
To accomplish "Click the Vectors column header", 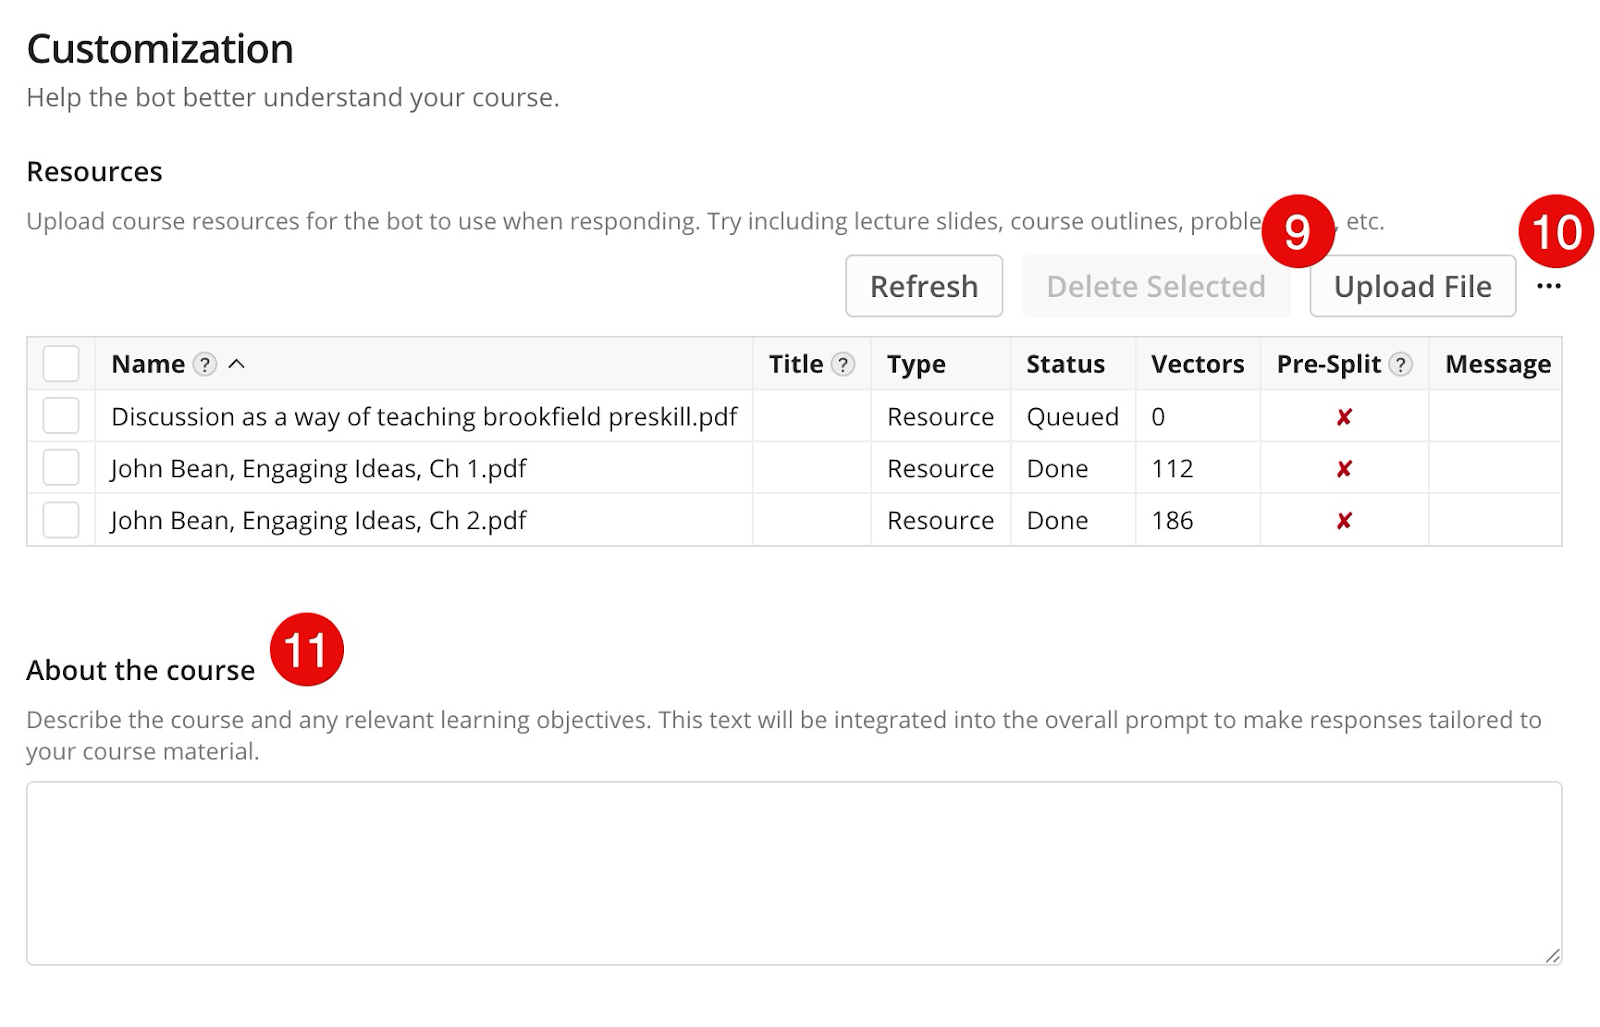I will point(1197,364).
